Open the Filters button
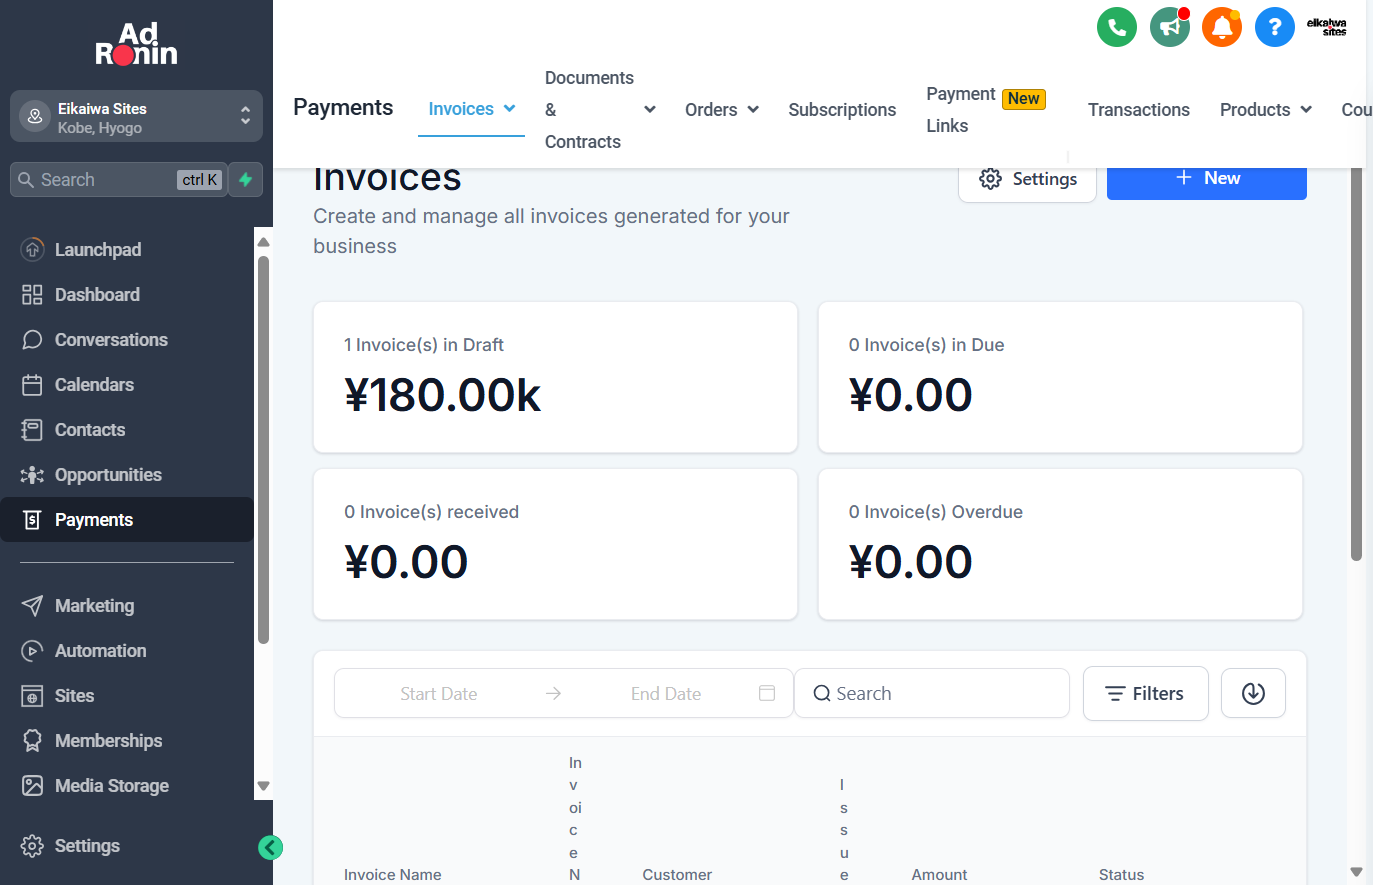 (1146, 693)
